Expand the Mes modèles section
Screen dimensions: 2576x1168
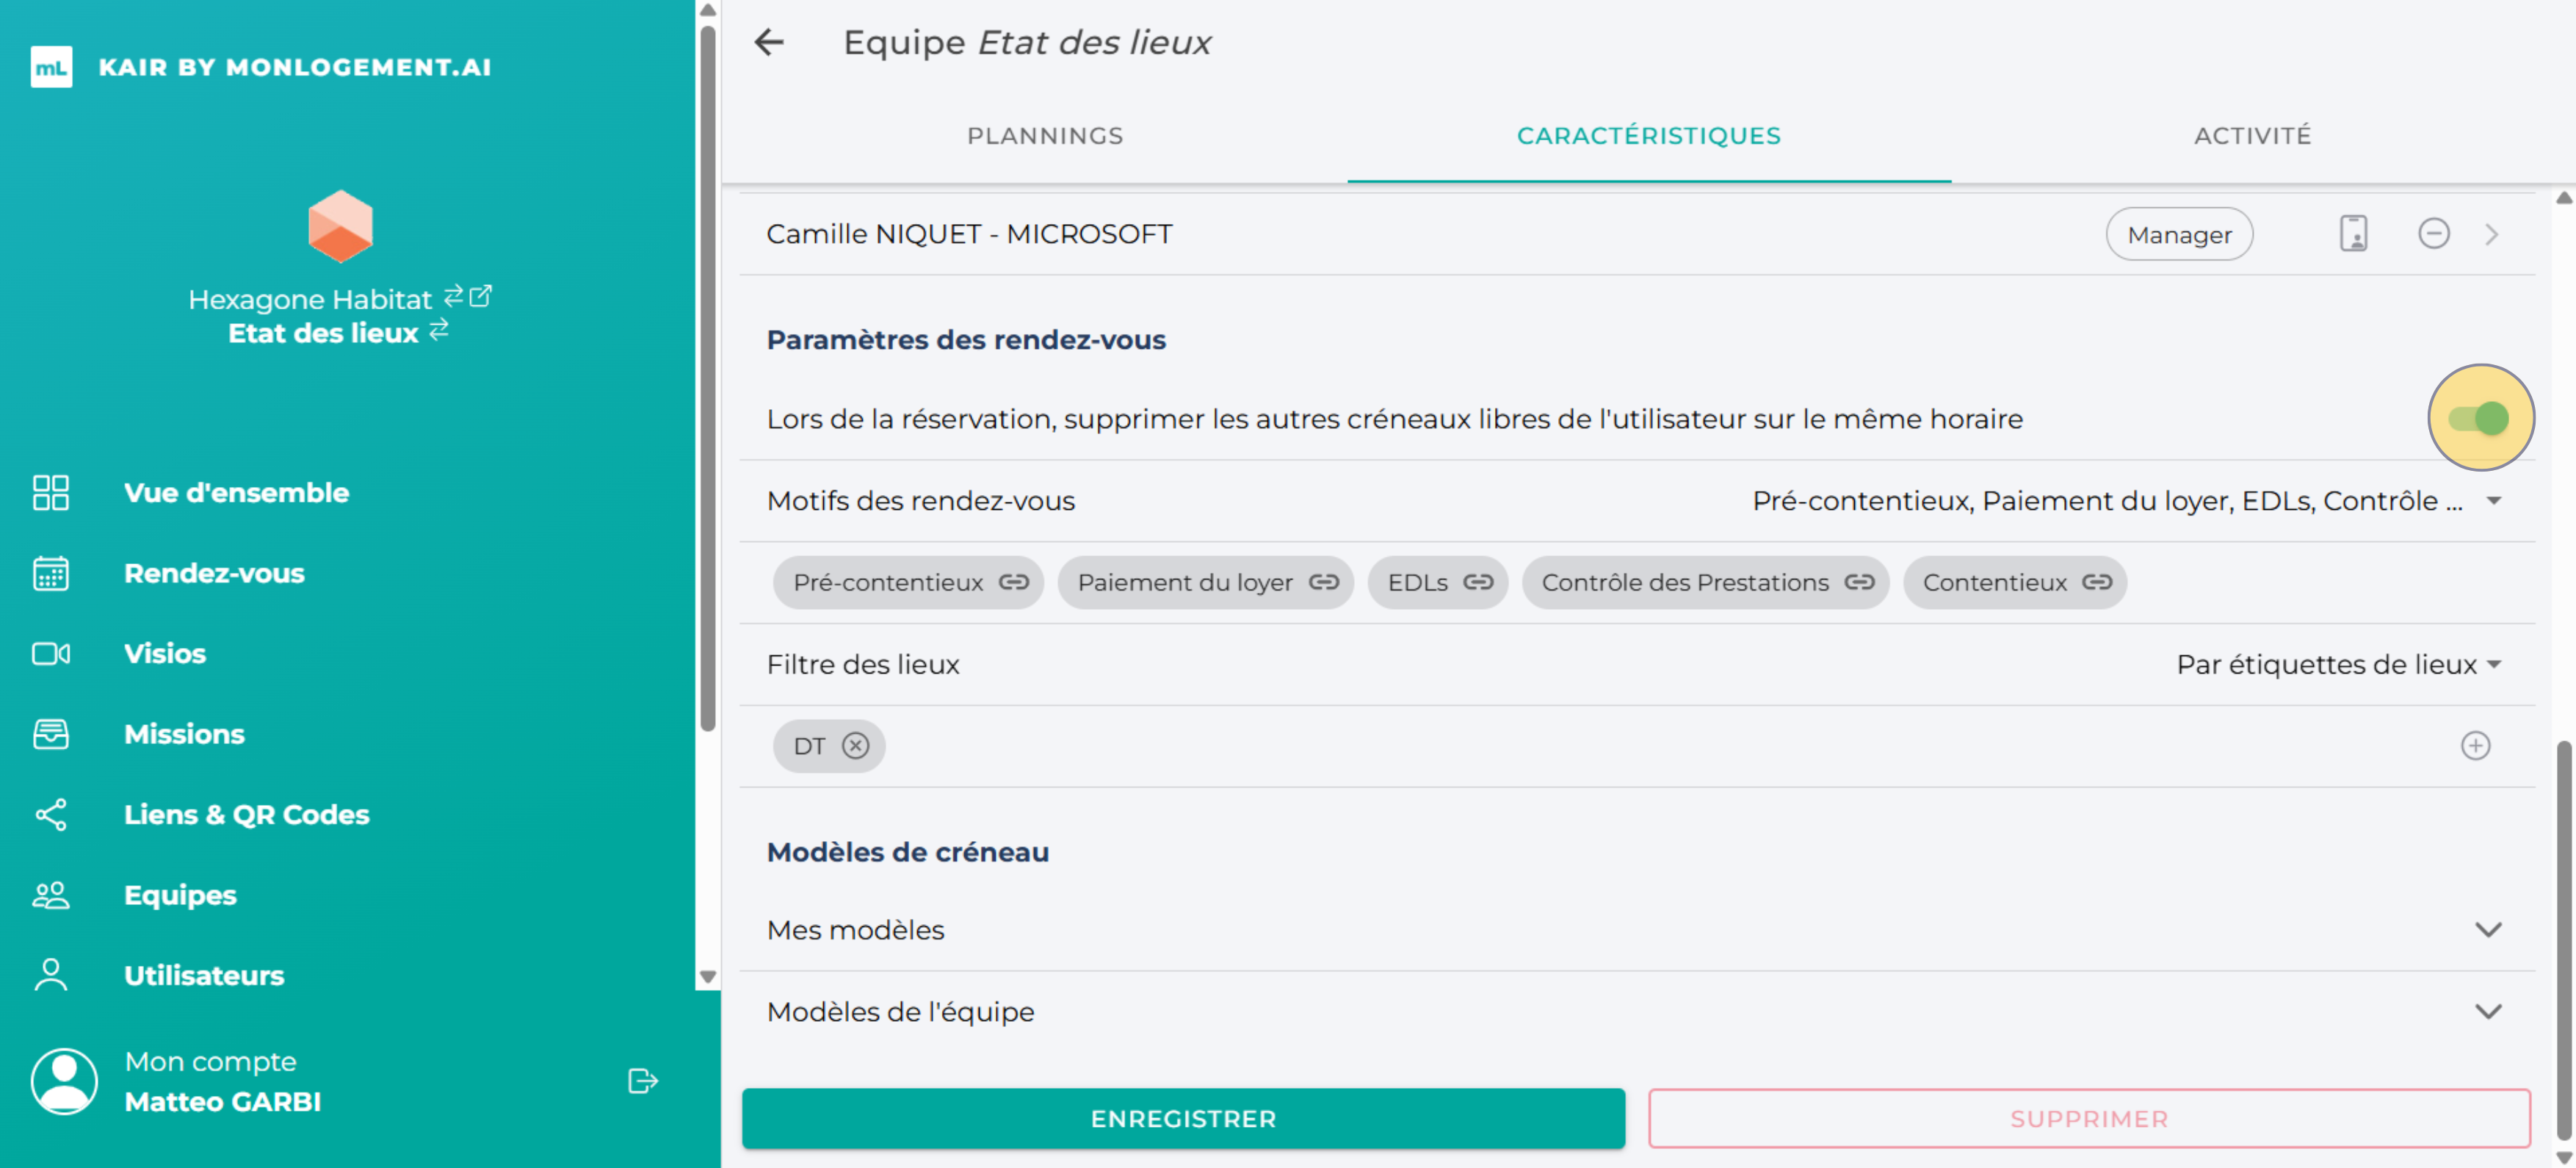tap(2487, 929)
